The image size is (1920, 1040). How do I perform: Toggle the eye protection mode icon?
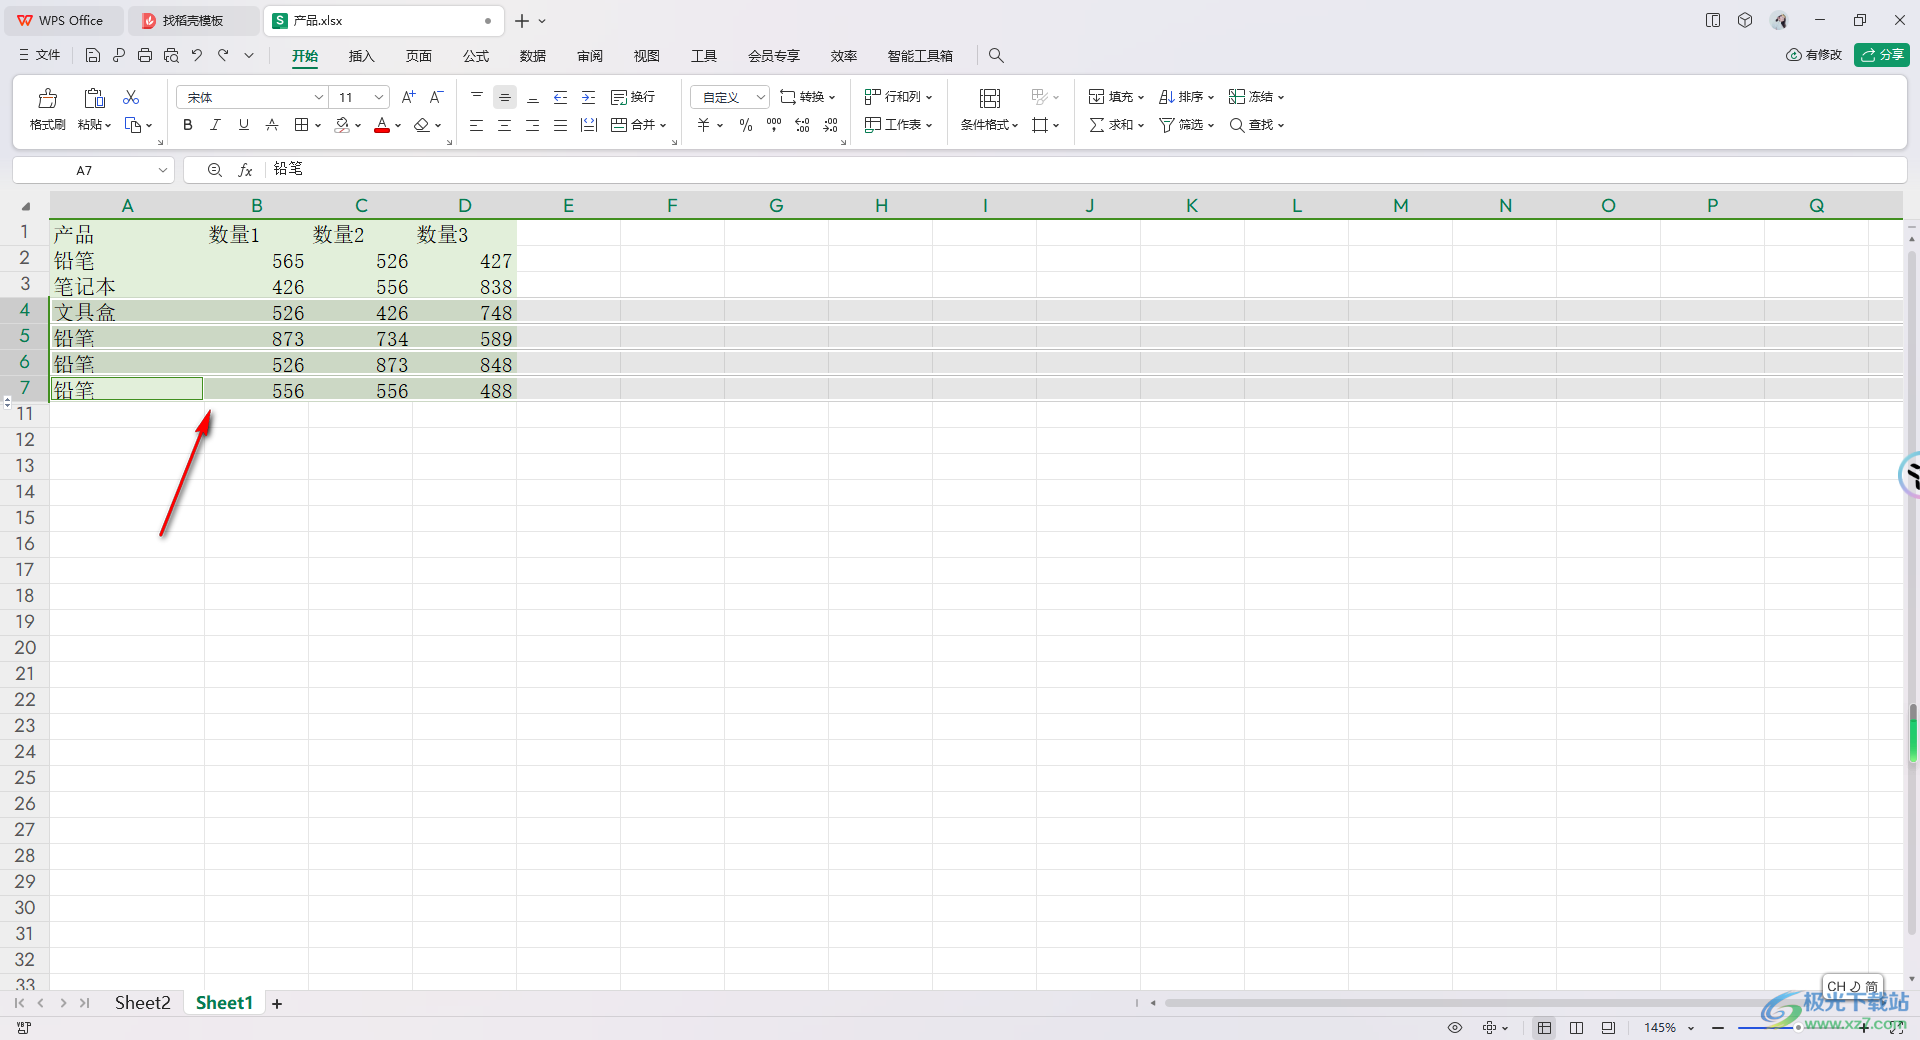pos(1455,1028)
